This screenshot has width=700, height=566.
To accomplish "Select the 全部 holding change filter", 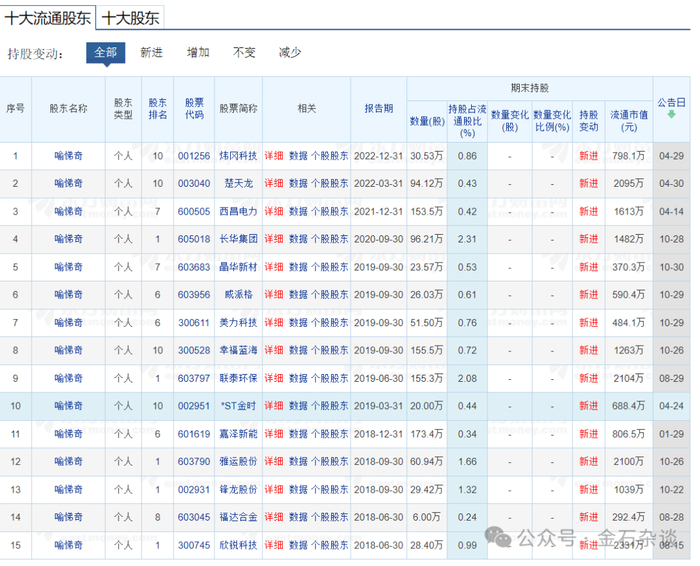I will pos(105,52).
